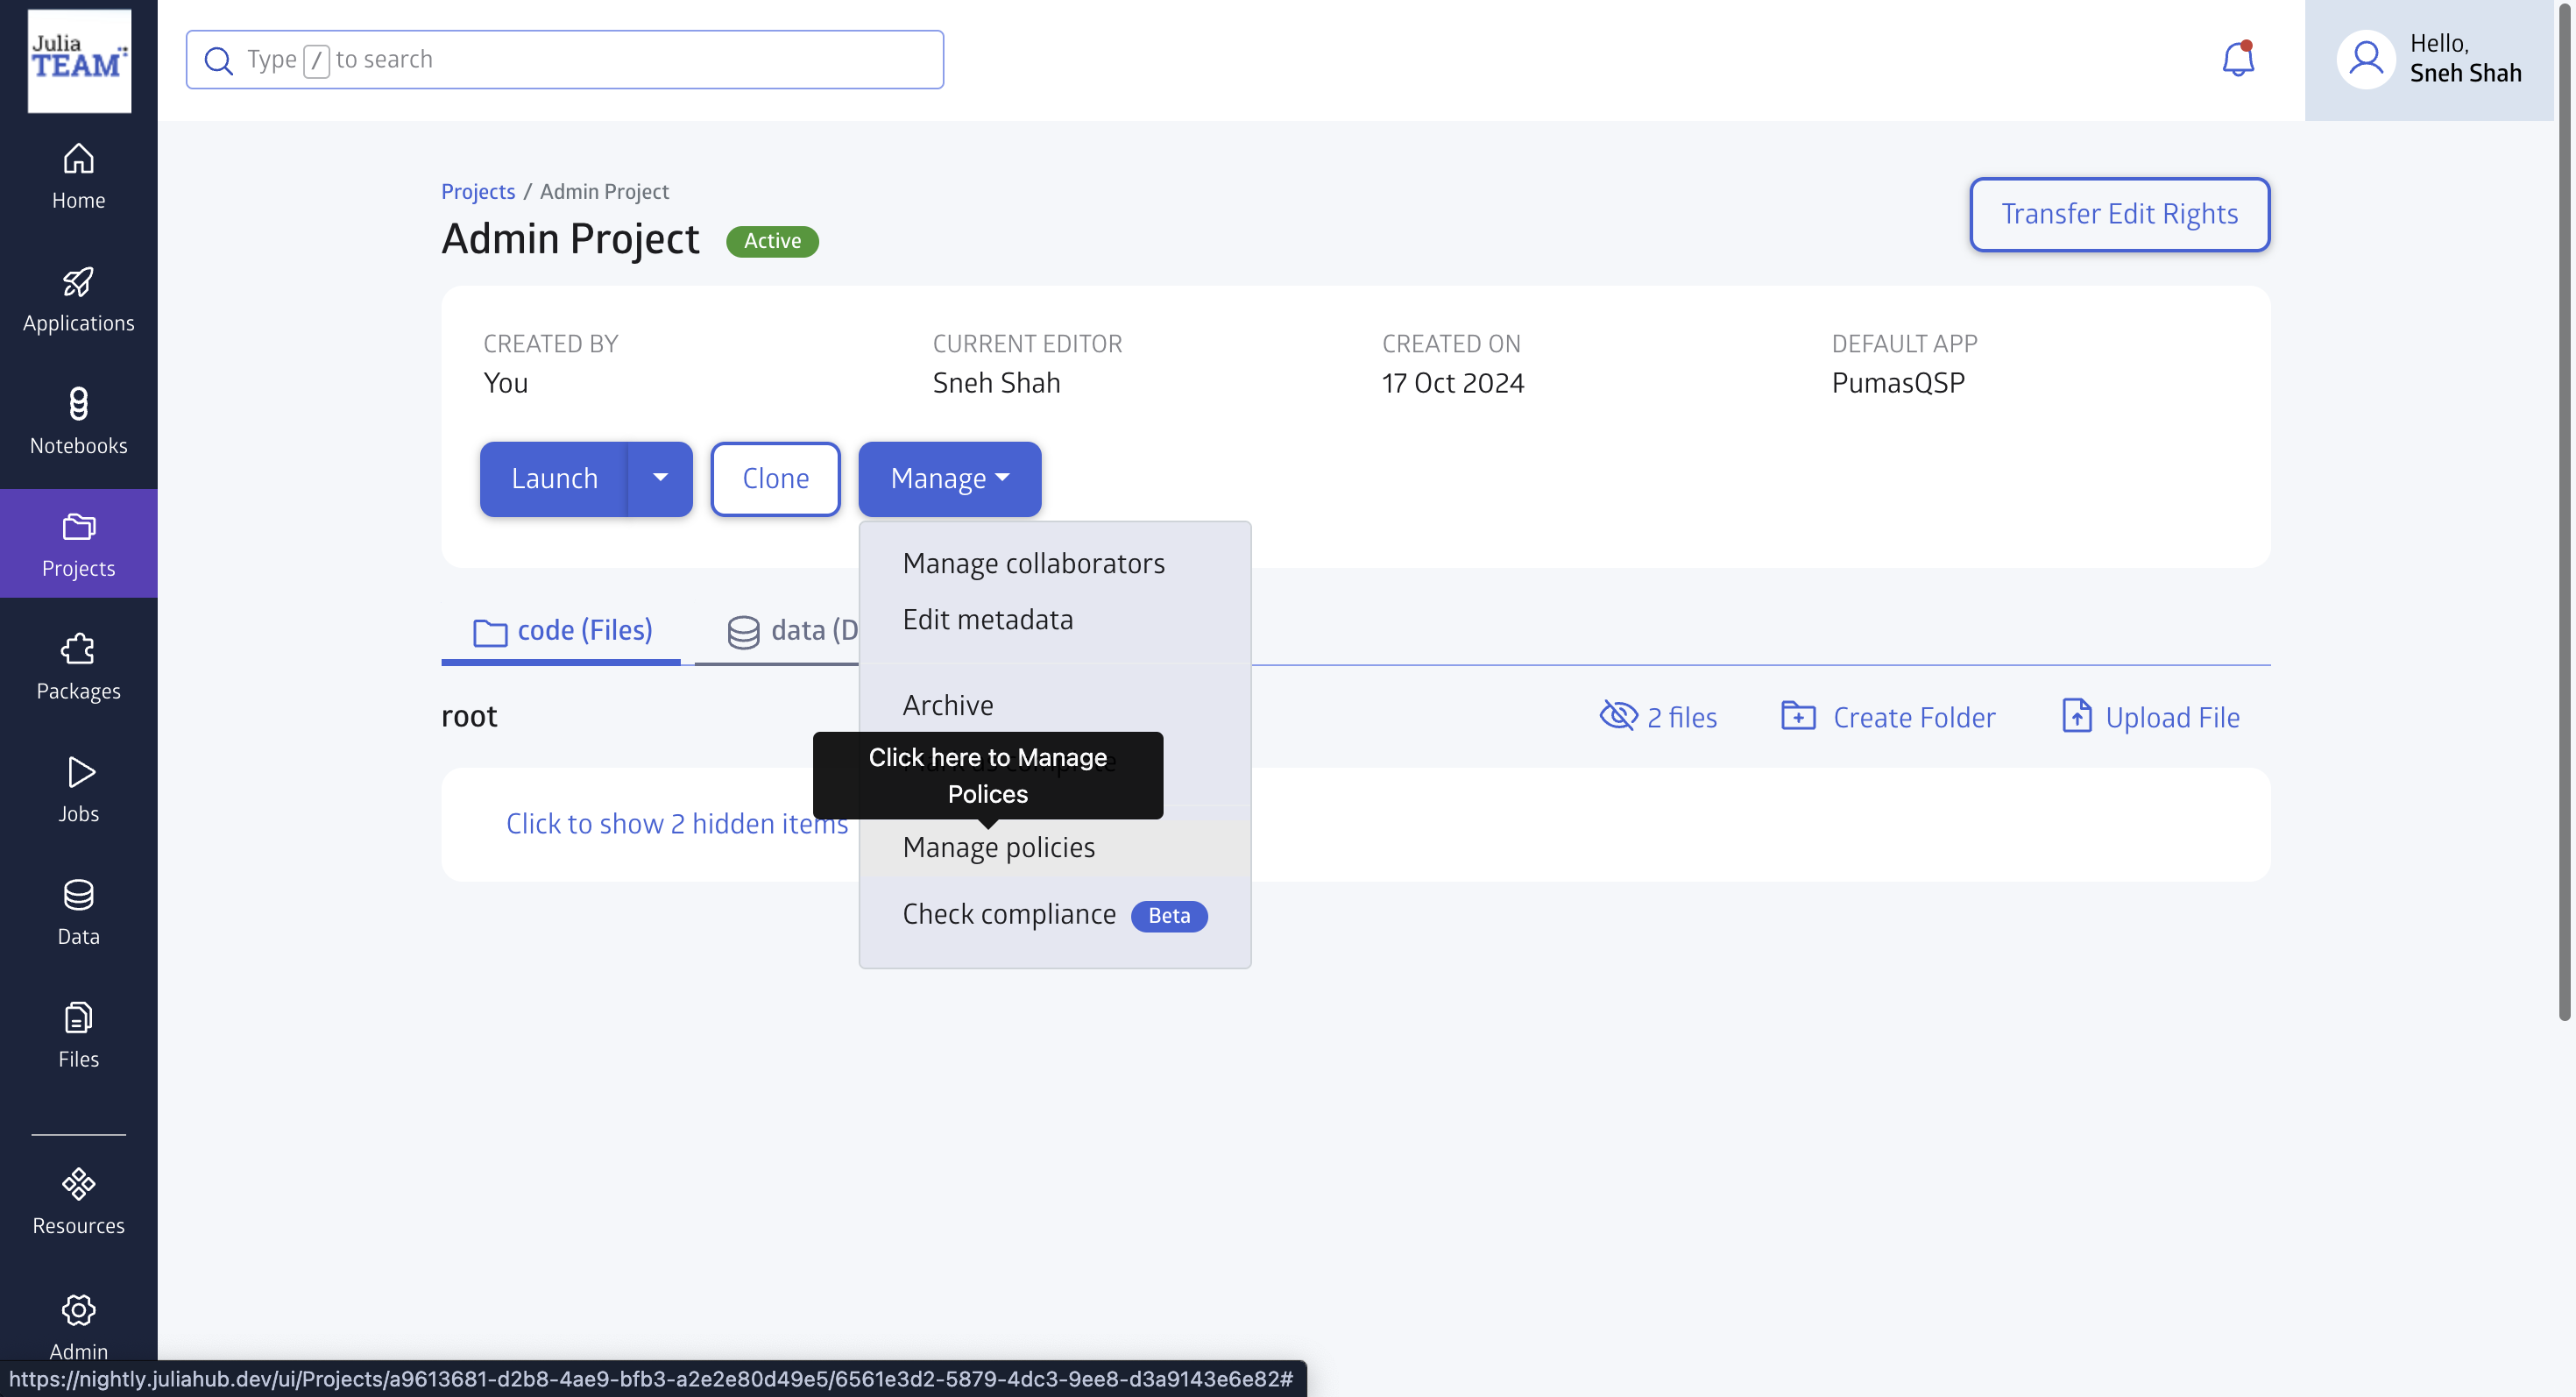Expand the Launch button dropdown arrow
Image resolution: width=2576 pixels, height=1397 pixels.
tap(660, 478)
